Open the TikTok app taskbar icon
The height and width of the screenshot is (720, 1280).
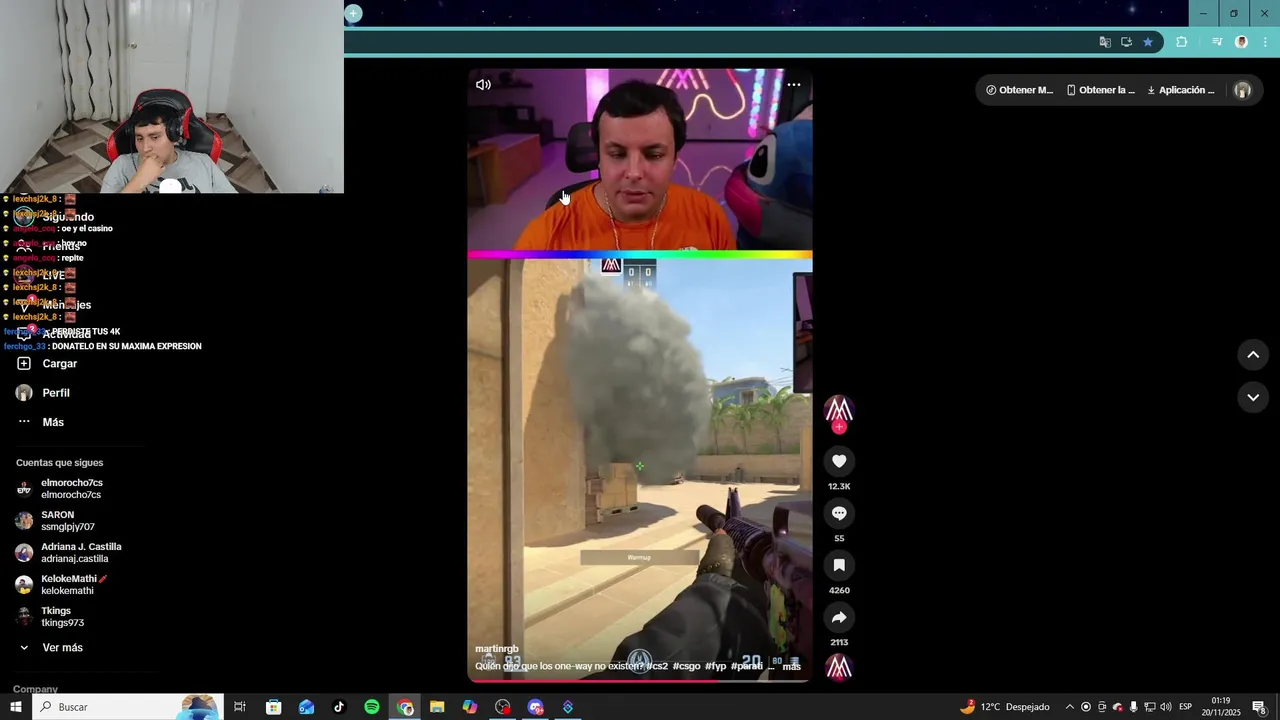pos(339,707)
